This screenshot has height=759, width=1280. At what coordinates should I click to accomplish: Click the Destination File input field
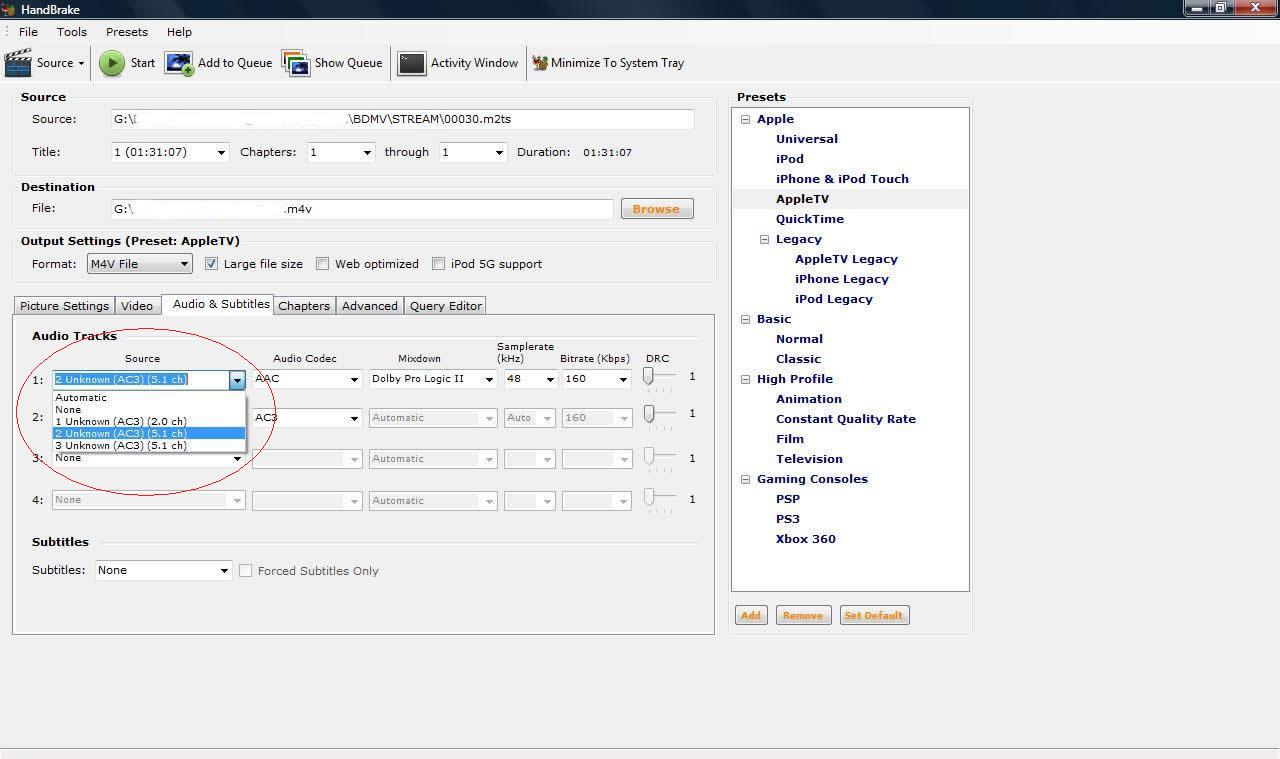[x=362, y=209]
